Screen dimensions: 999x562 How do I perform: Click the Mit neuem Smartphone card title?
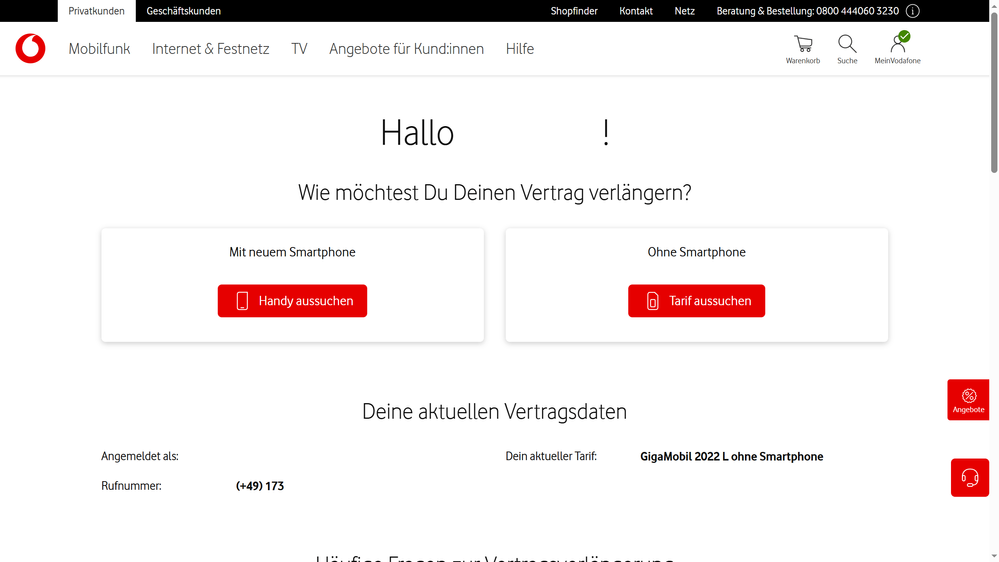(x=292, y=252)
